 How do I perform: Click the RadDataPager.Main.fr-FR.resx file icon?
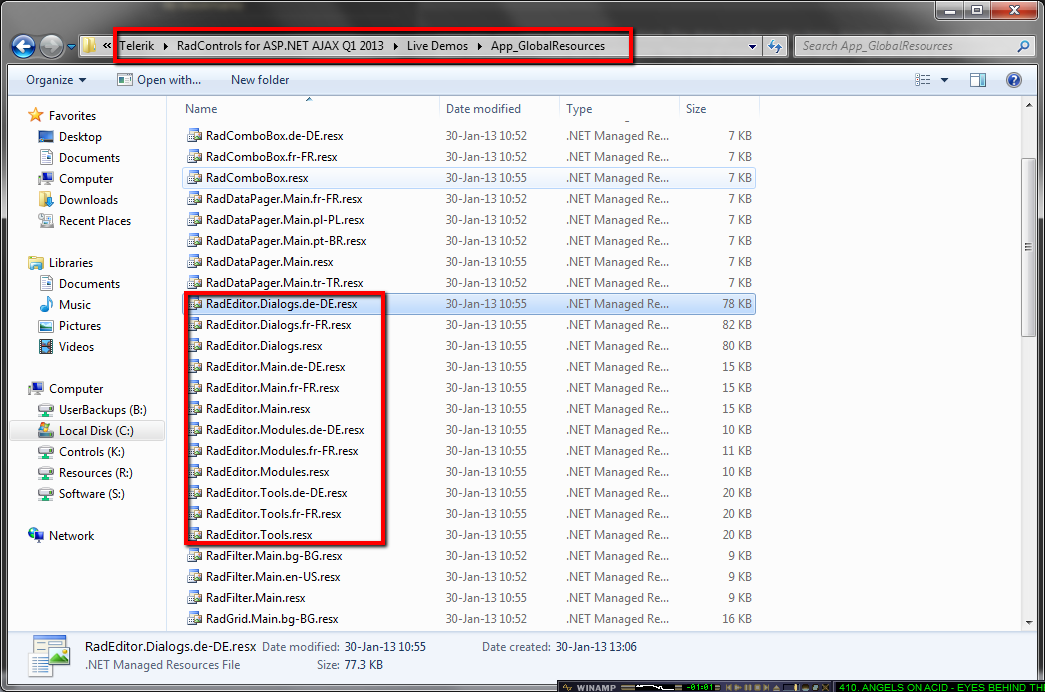[195, 199]
